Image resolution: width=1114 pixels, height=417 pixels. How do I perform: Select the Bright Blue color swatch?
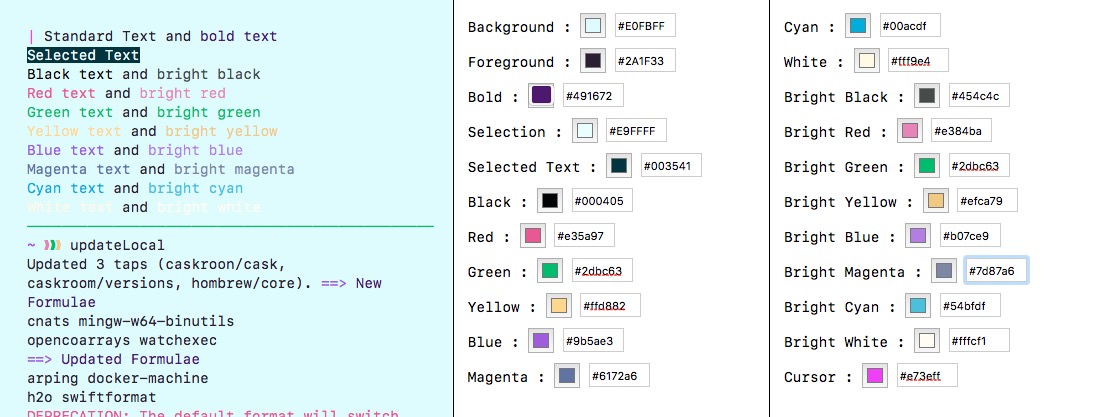pos(919,236)
